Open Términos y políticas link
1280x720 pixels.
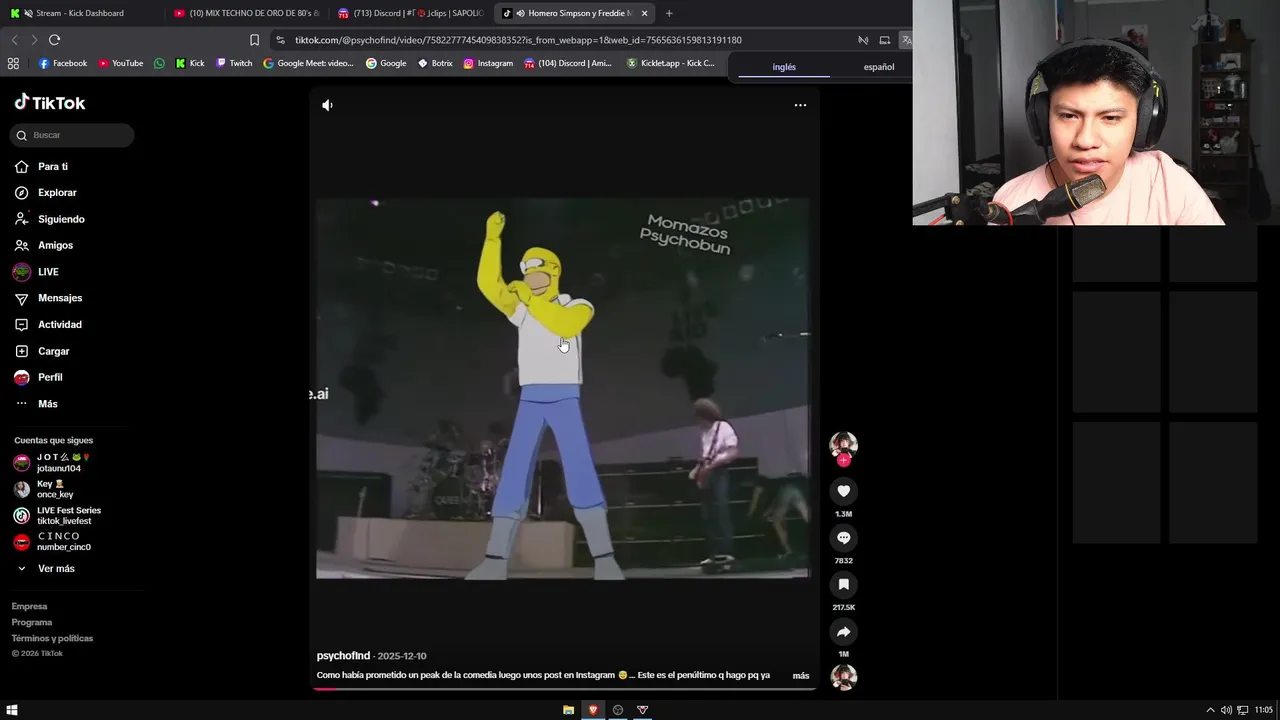coord(52,638)
